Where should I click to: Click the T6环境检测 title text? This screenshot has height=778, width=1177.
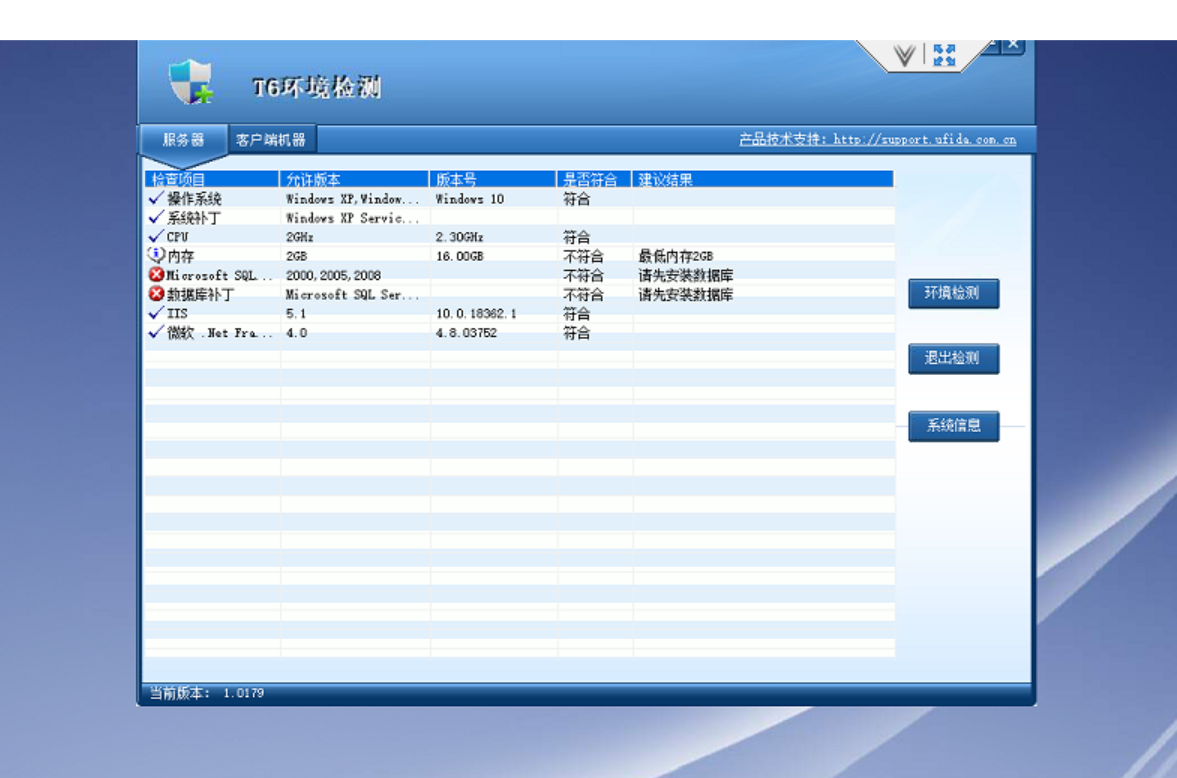point(317,87)
